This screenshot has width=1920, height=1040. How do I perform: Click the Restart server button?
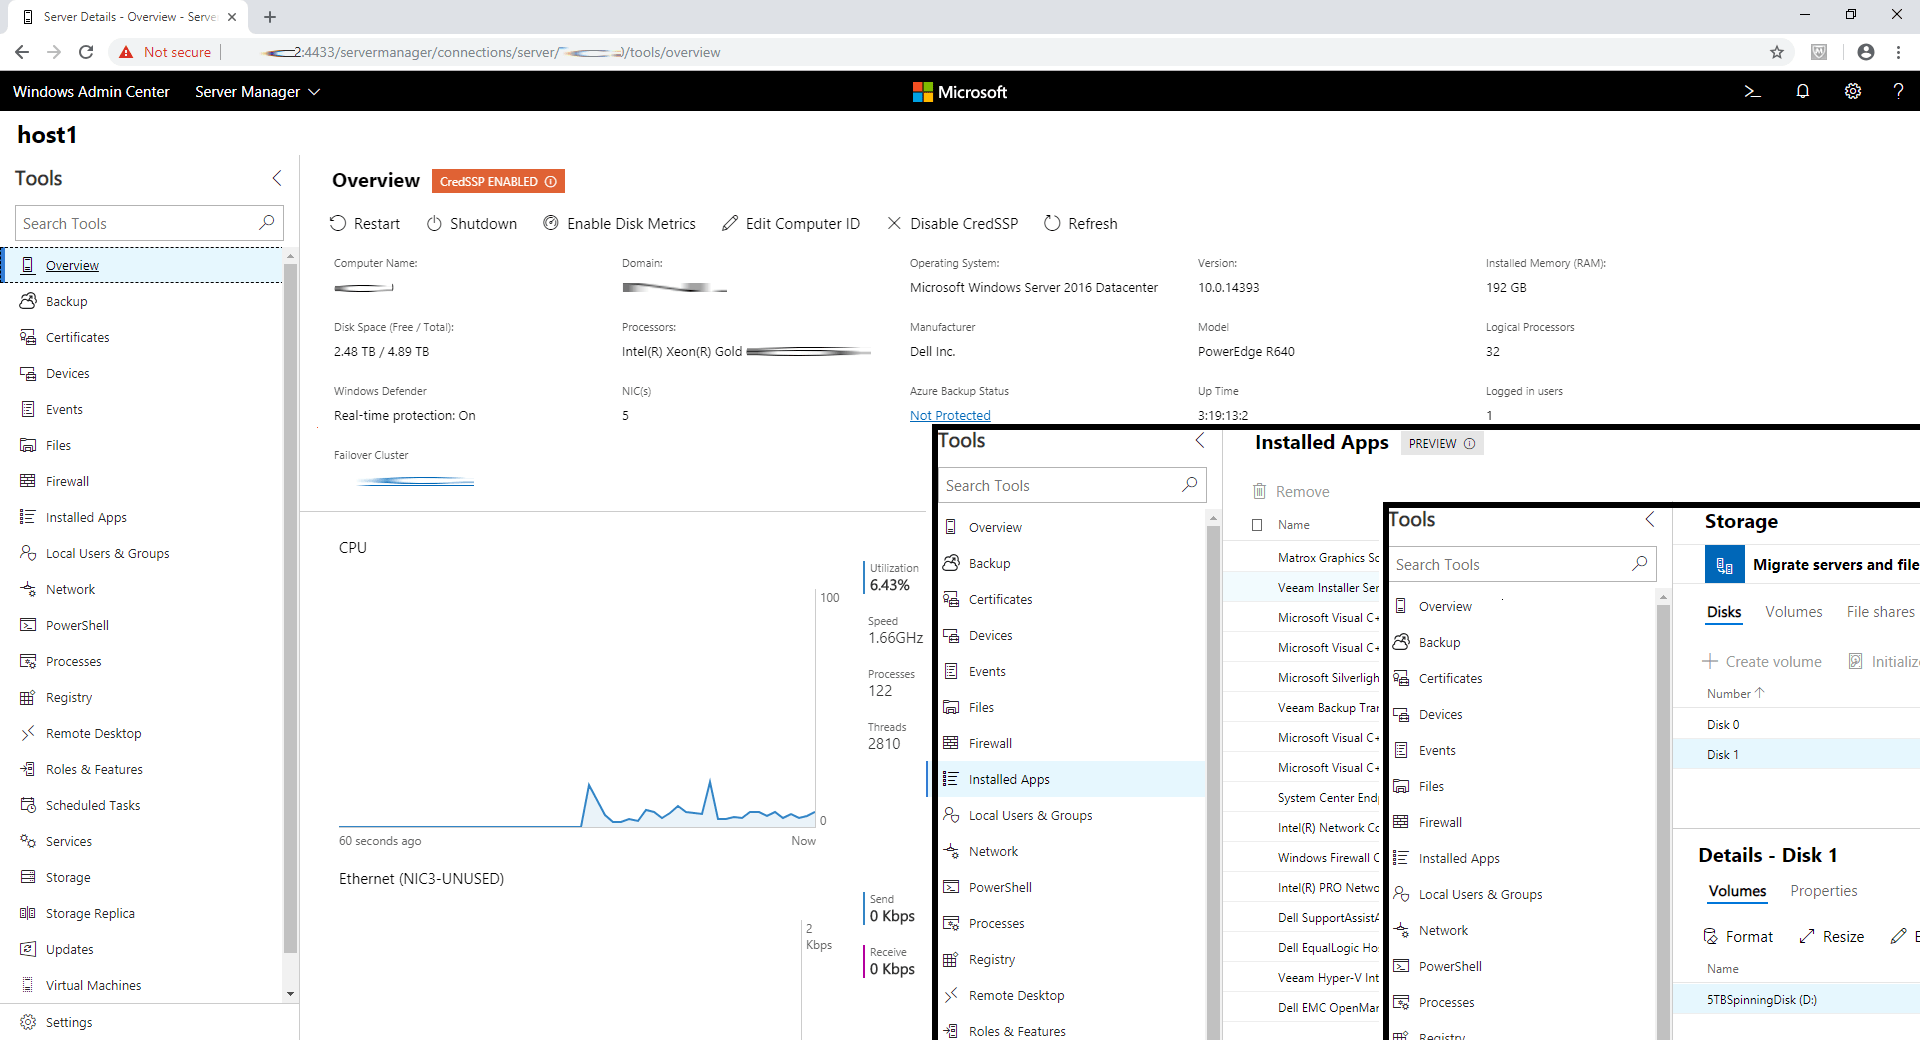click(x=365, y=224)
